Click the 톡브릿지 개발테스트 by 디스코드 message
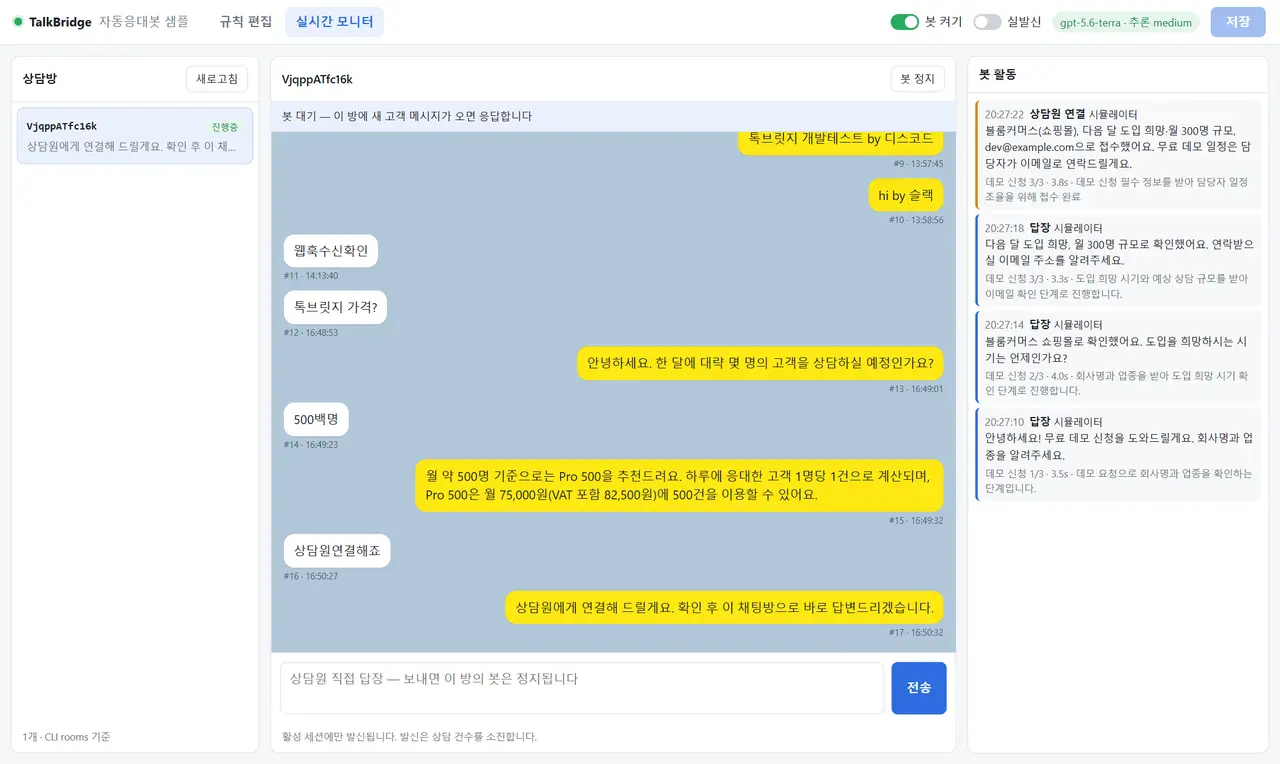The image size is (1280, 764). coord(840,140)
